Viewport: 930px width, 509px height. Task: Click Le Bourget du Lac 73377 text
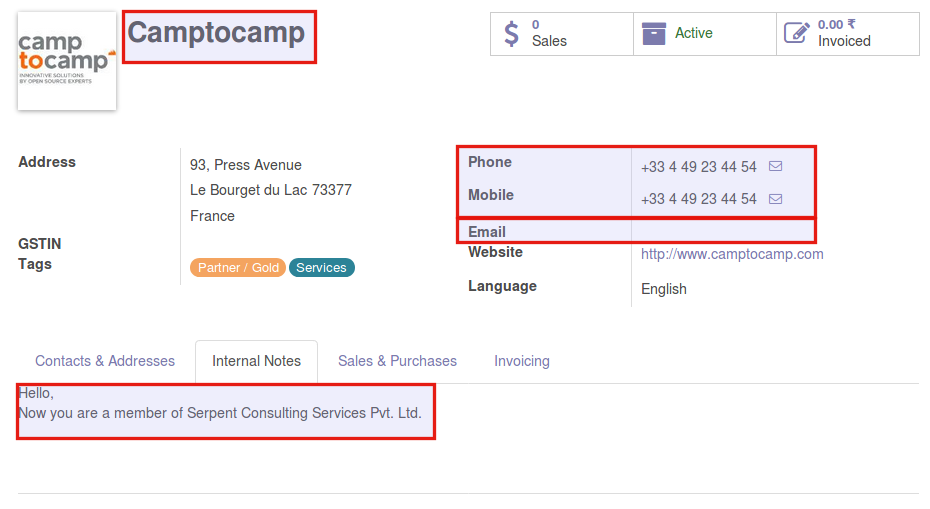point(270,190)
